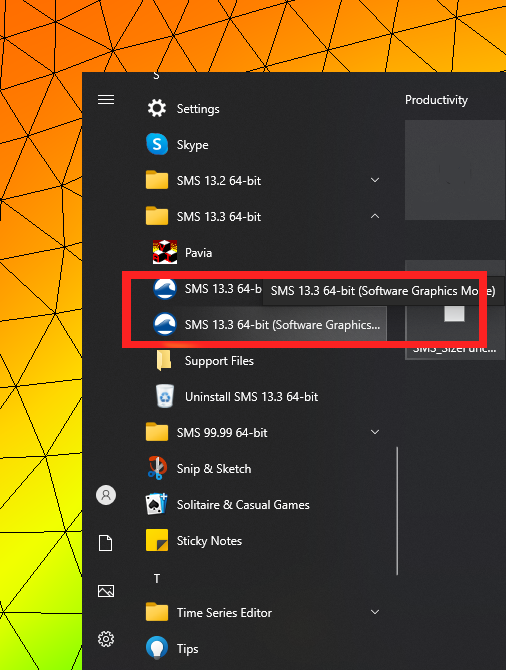Collapse the SMS 13.3 64-bit folder chevron
The image size is (506, 670).
[375, 216]
